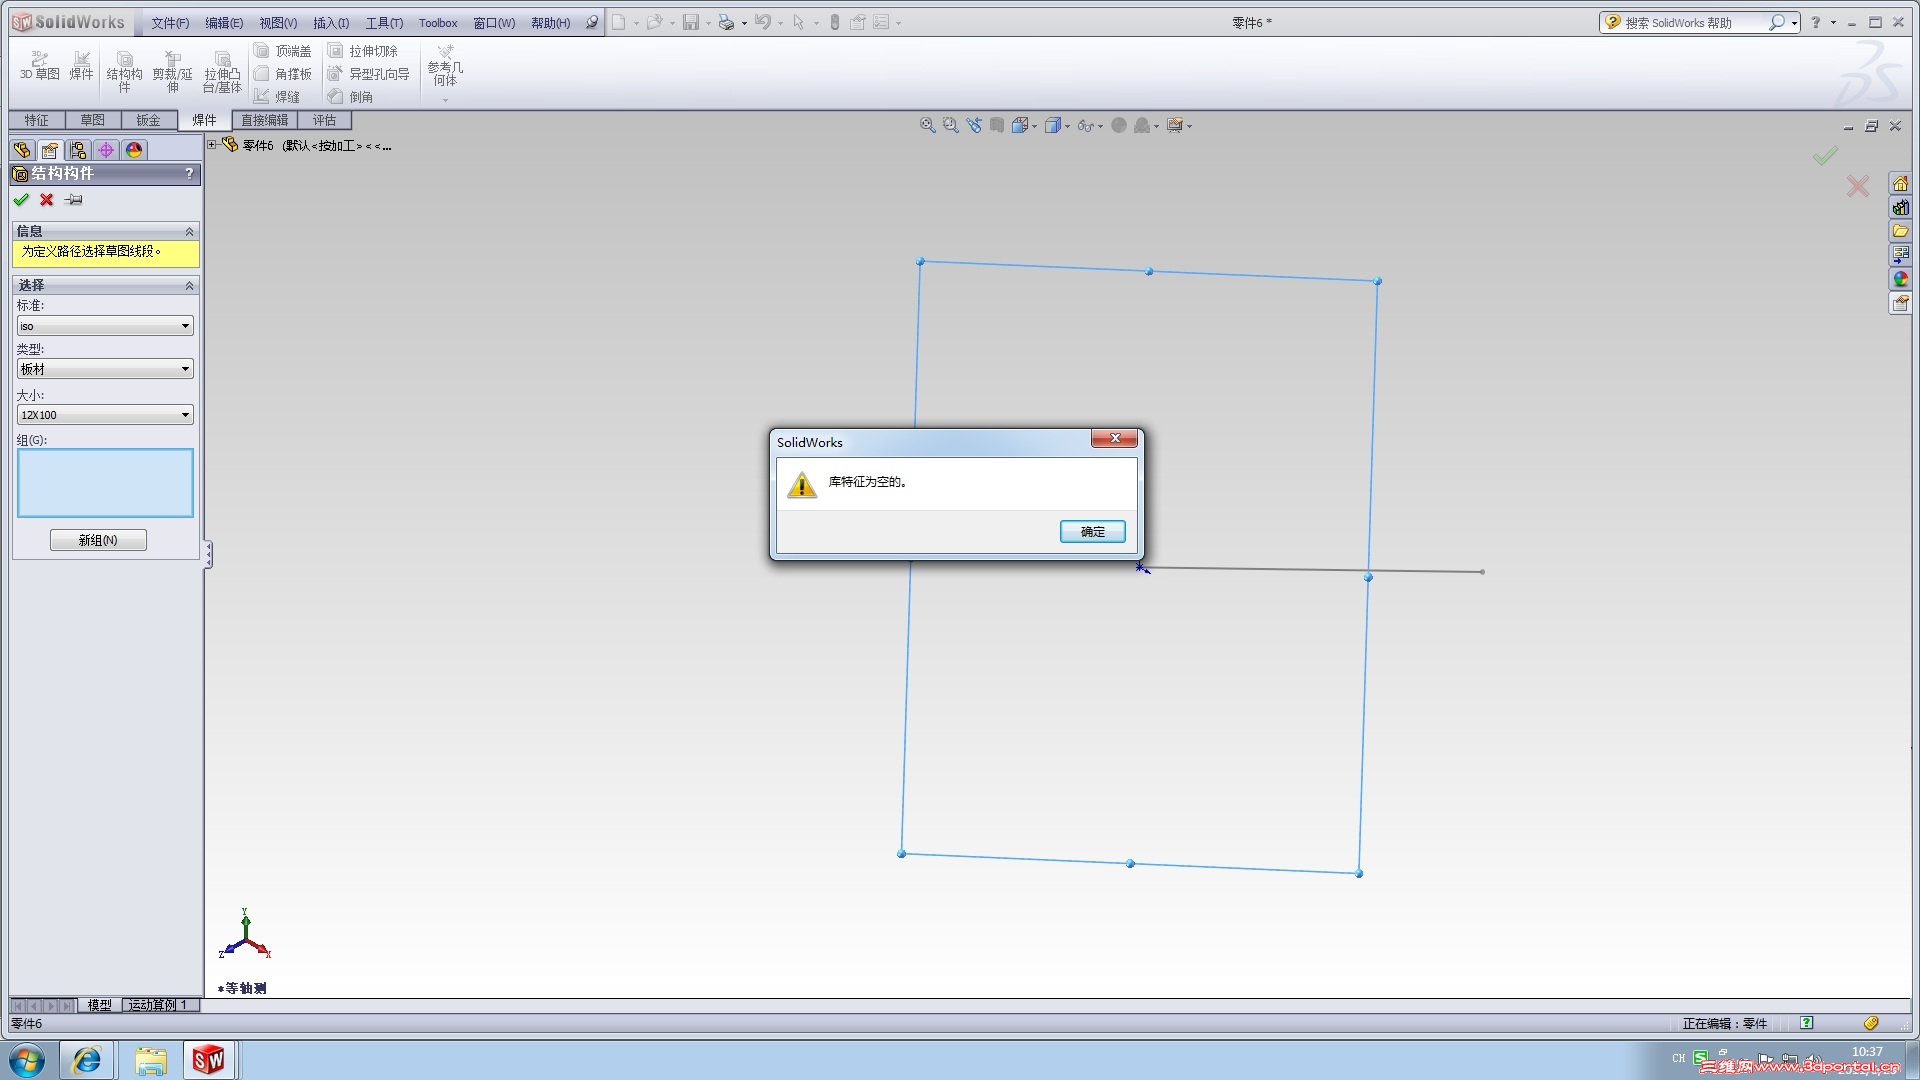Open the FeatureManager design tree tab icon
Viewport: 1920px width, 1080px height.
[x=22, y=150]
